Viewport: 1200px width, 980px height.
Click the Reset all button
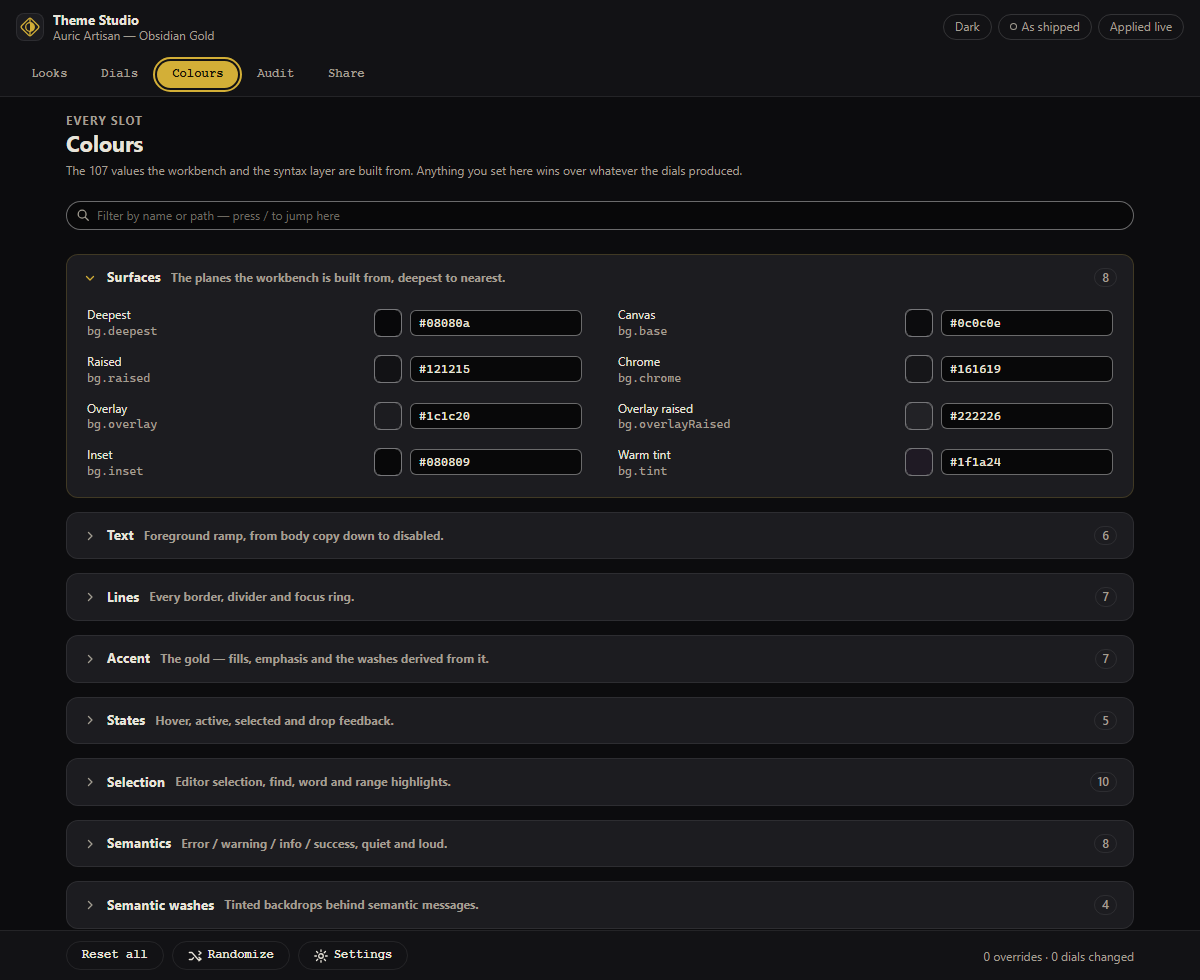114,955
